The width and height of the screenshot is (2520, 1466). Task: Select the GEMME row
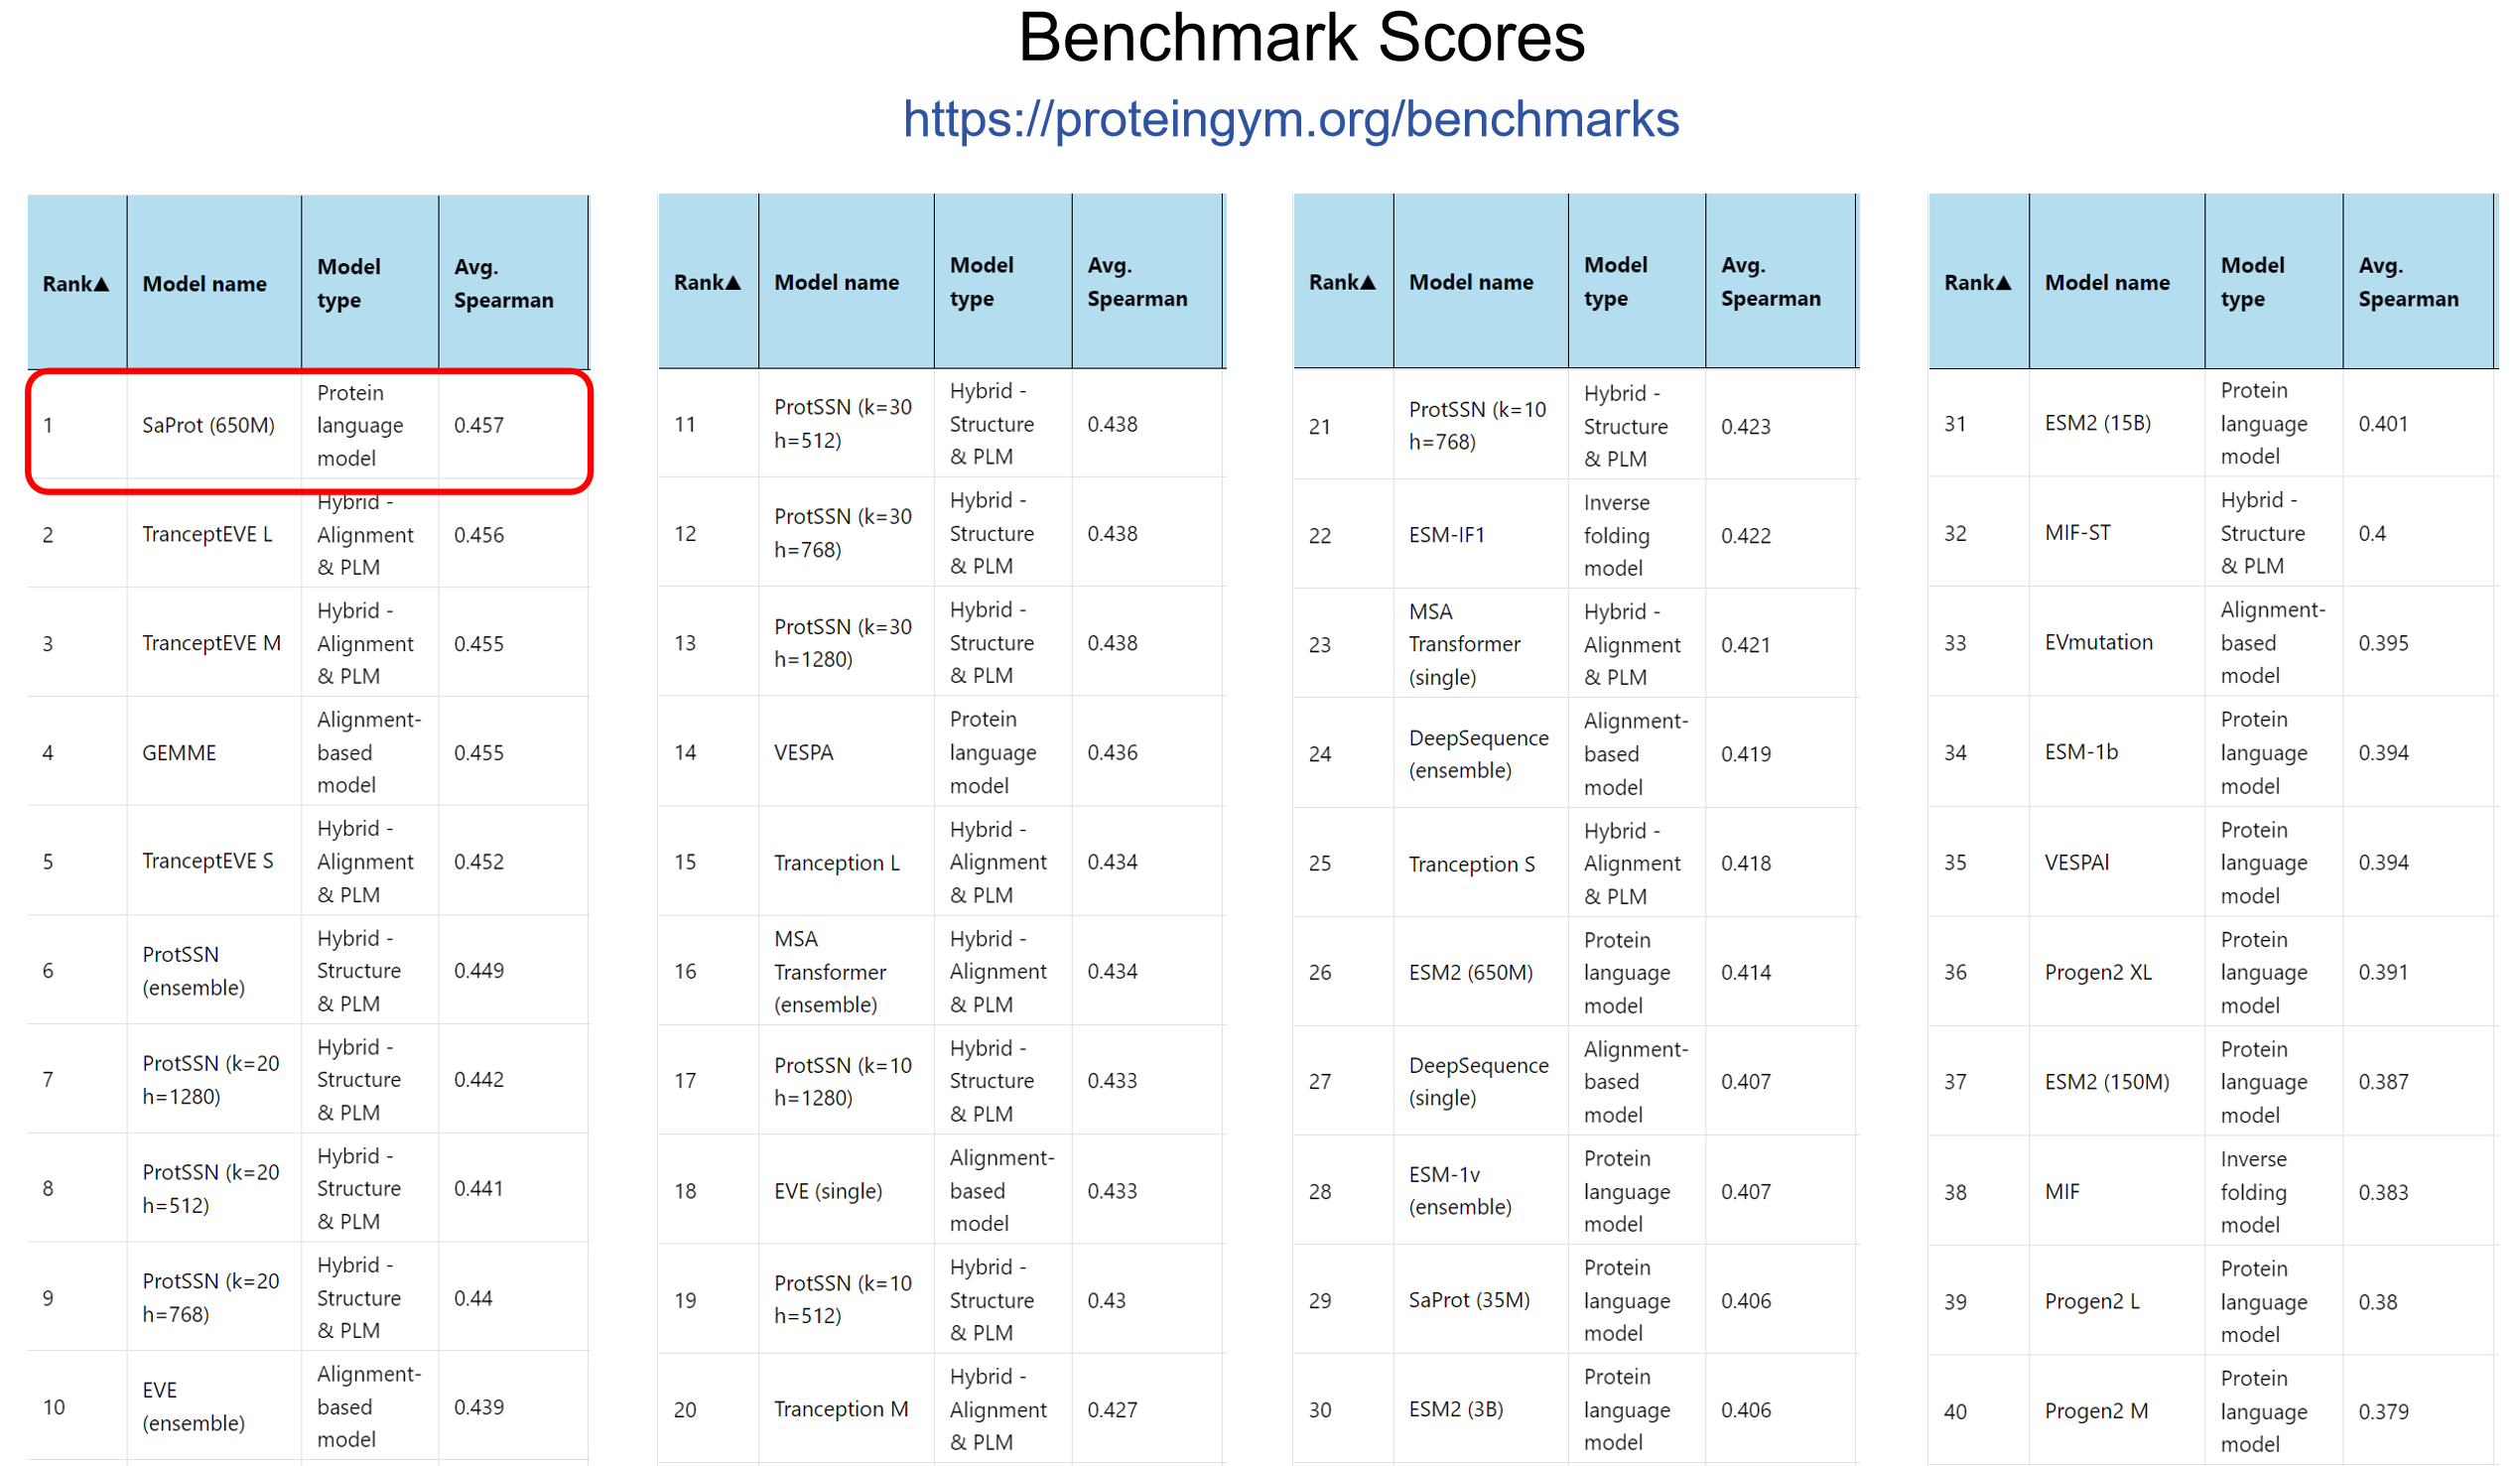(179, 753)
